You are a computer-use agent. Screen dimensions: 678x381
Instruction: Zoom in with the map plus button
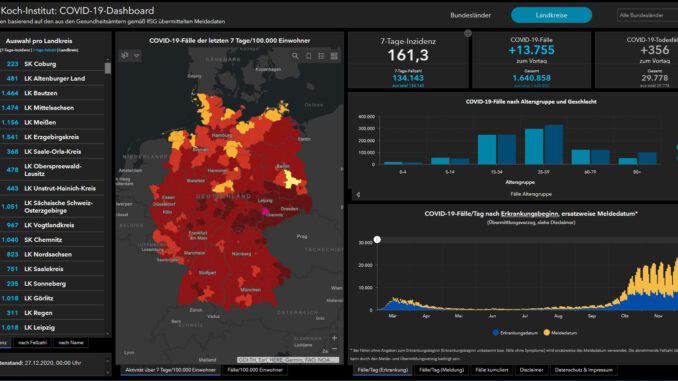[334, 338]
